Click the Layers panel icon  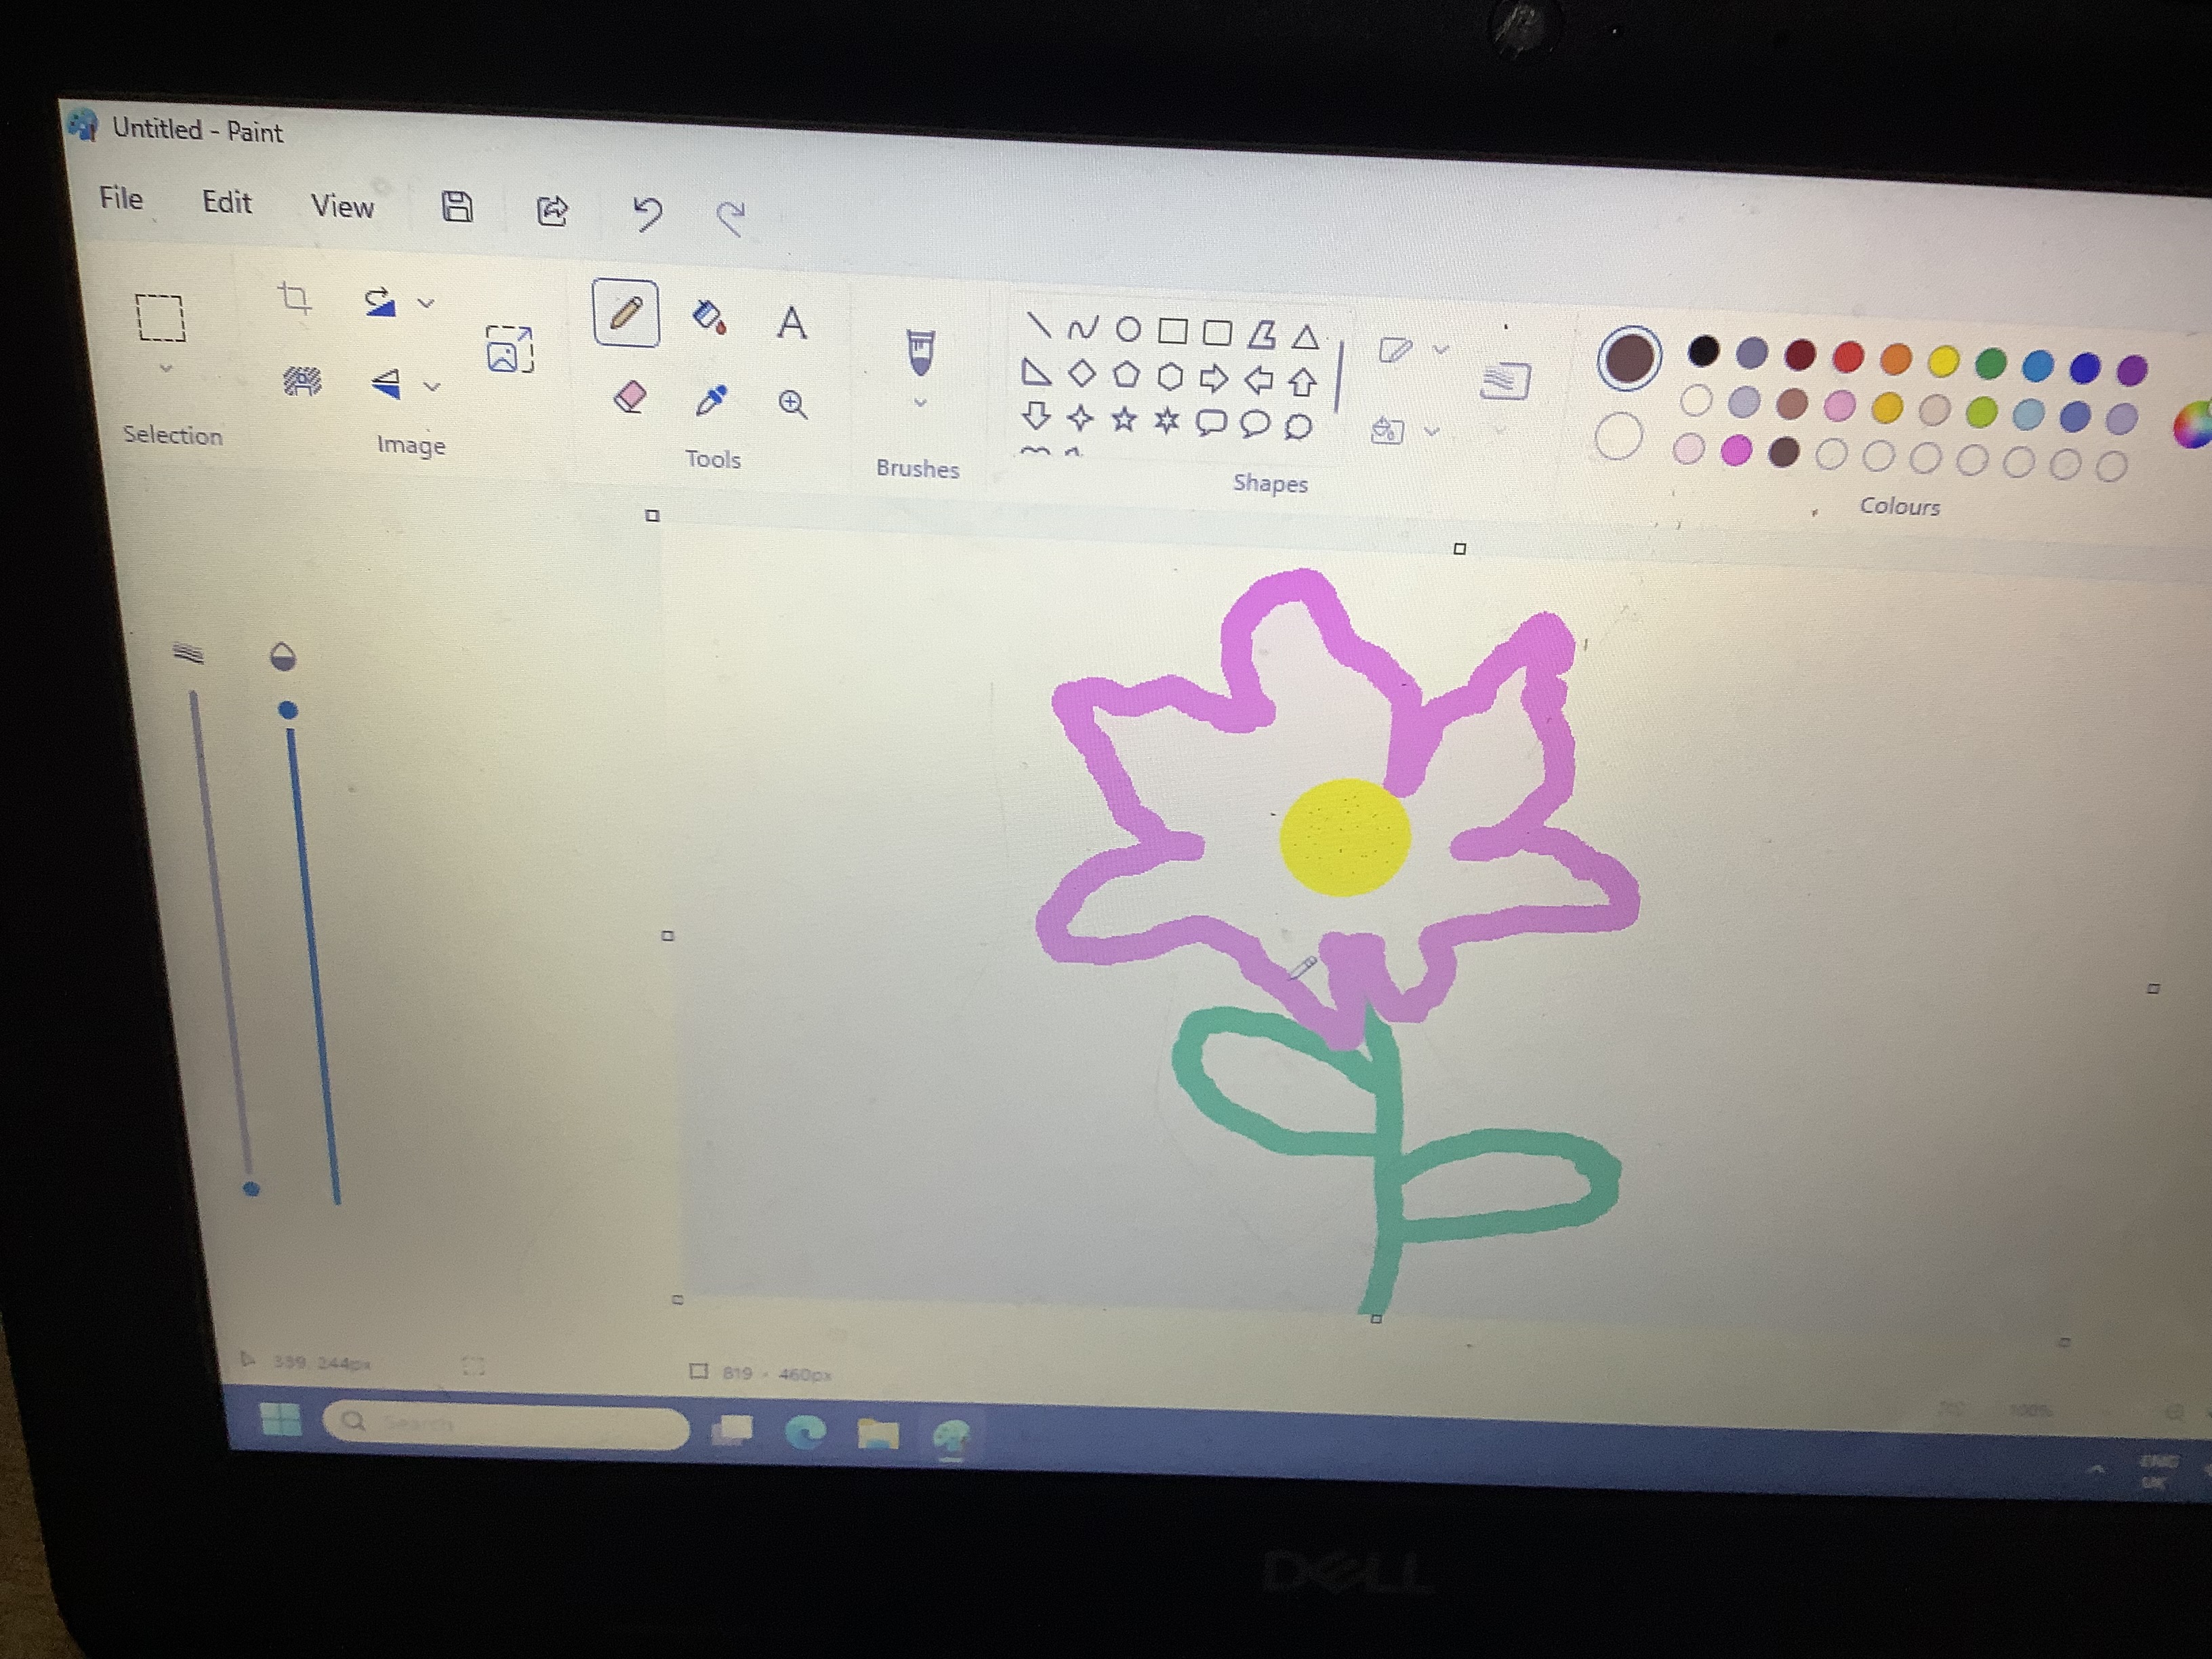coord(1505,380)
